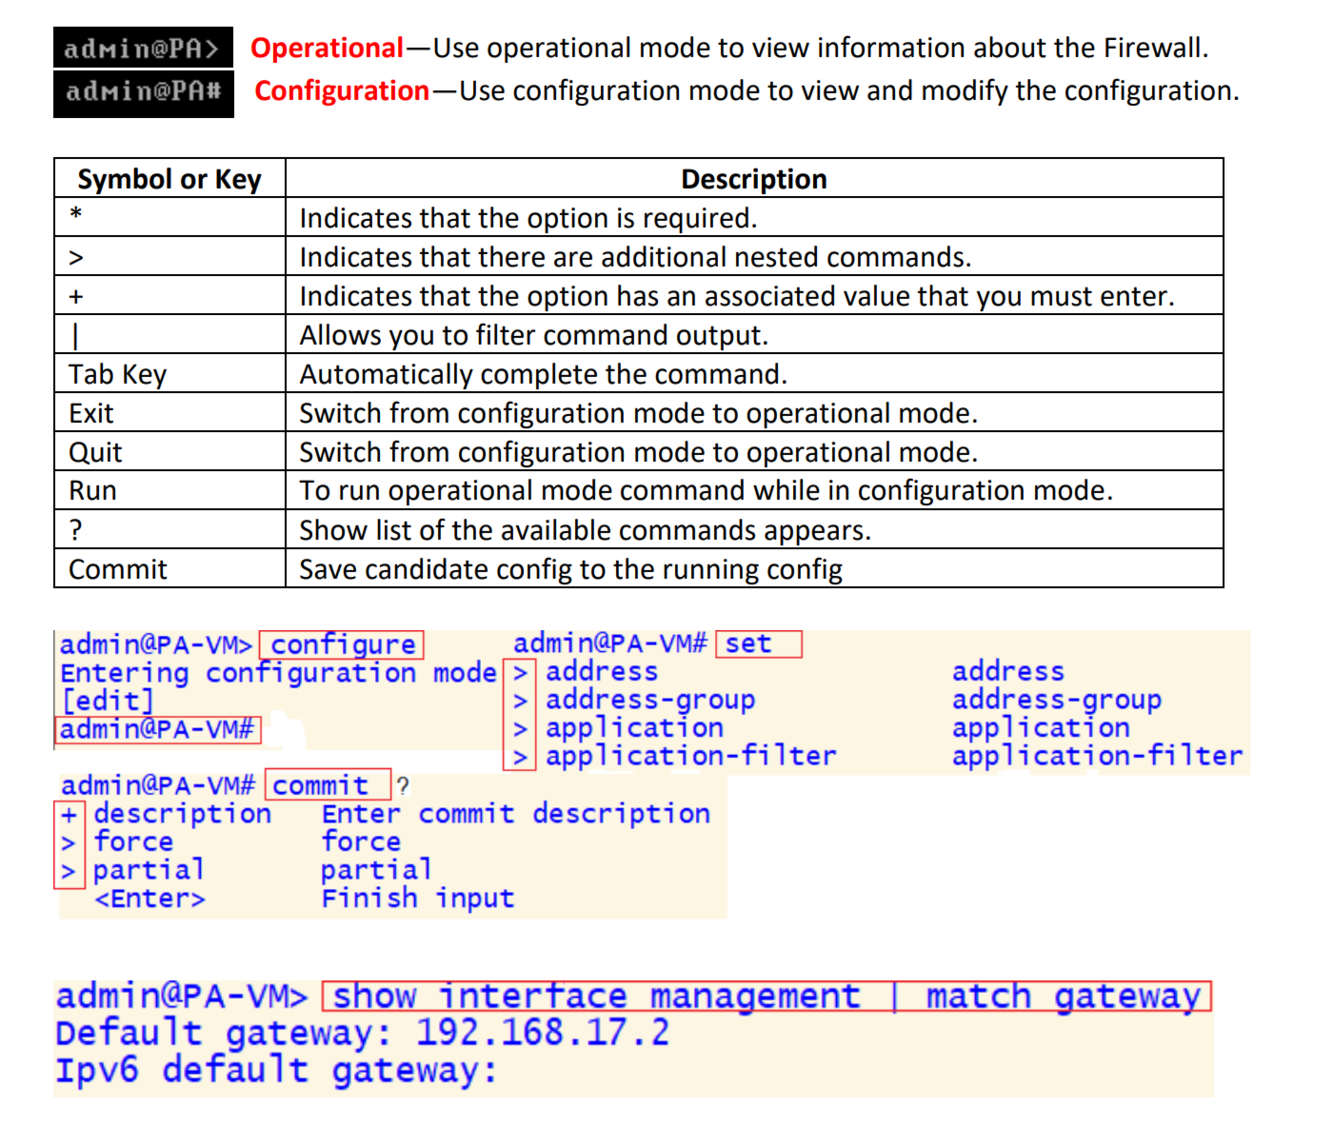1334x1128 pixels.
Task: Select the 'Run' table cell
Action: (170, 490)
